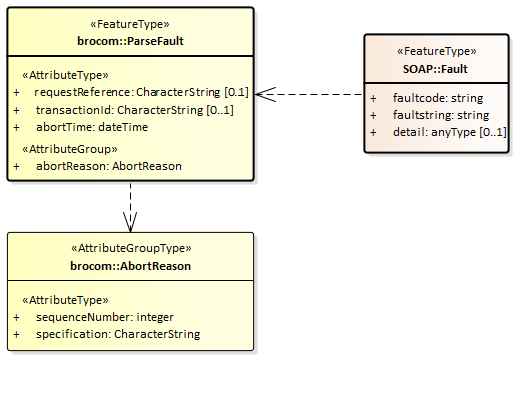Select the SOAP::Fault class title

pyautogui.click(x=435, y=69)
